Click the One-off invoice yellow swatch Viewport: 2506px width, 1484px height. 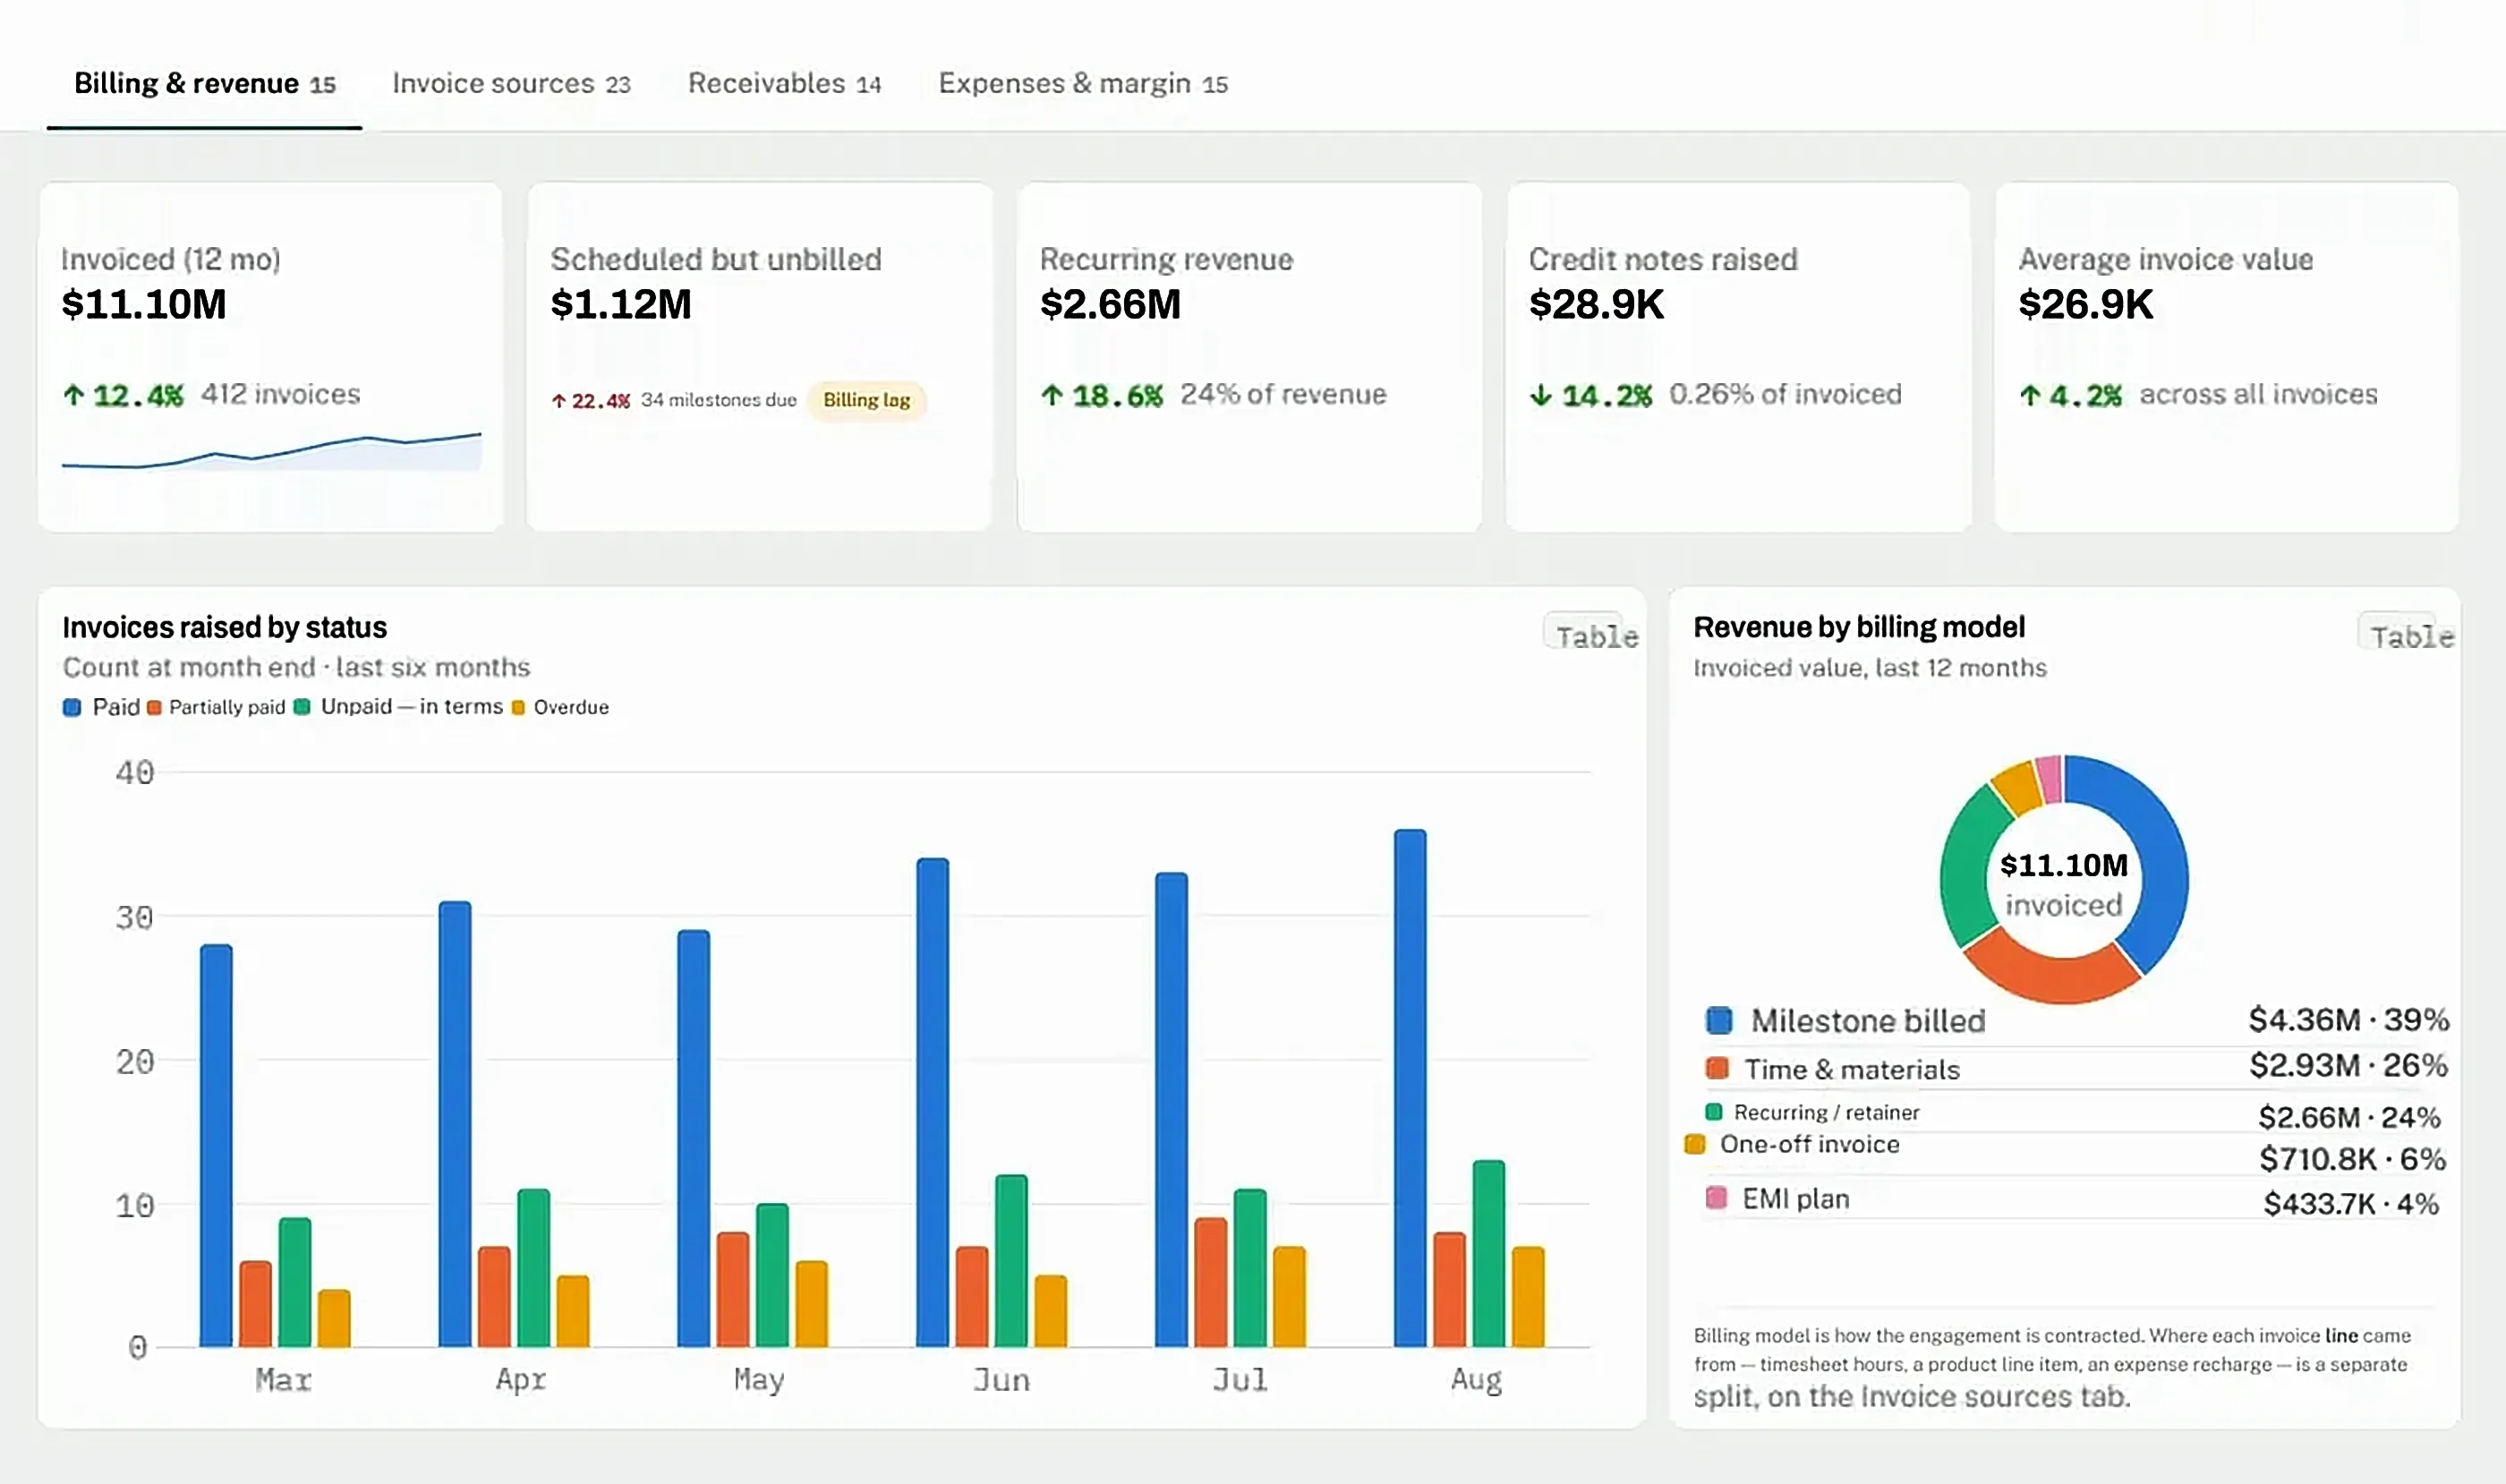(1695, 1144)
